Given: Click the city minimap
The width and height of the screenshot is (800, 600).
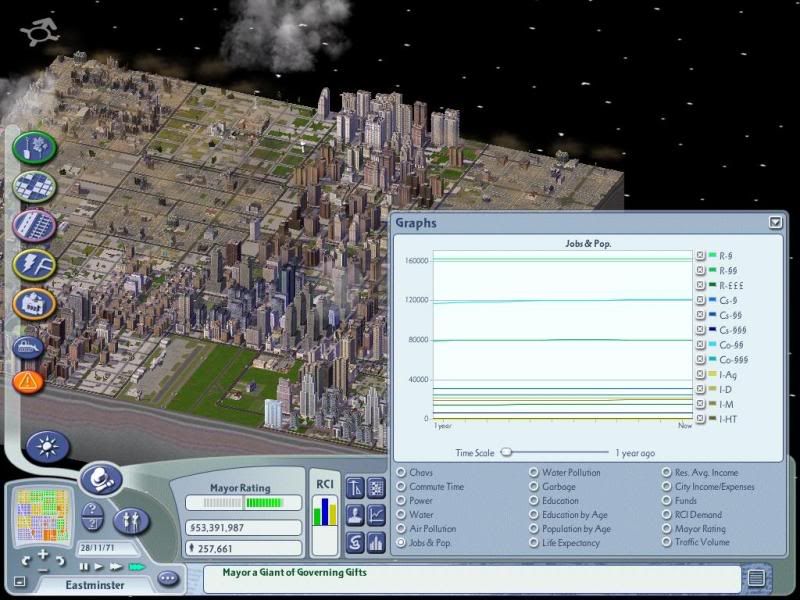Looking at the screenshot, I should point(42,514).
